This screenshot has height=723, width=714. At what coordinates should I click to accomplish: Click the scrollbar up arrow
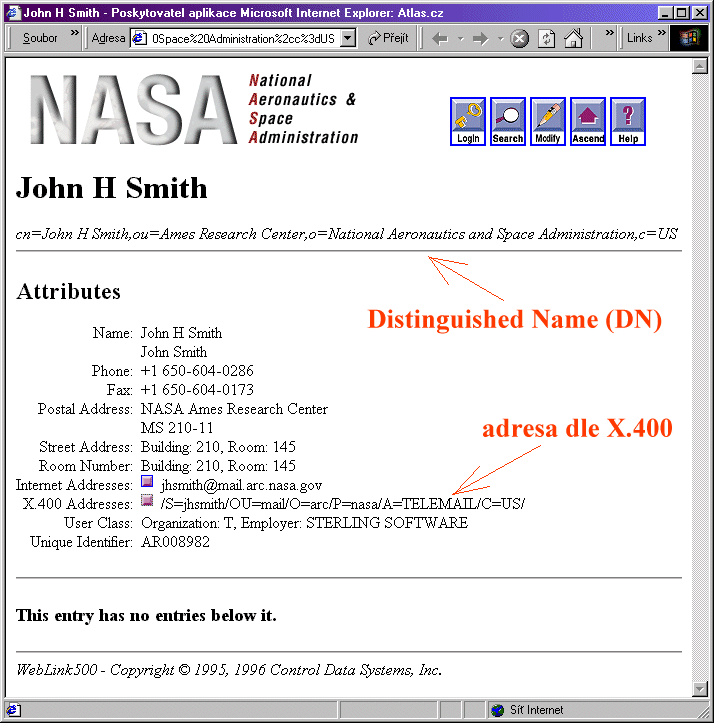pyautogui.click(x=700, y=66)
